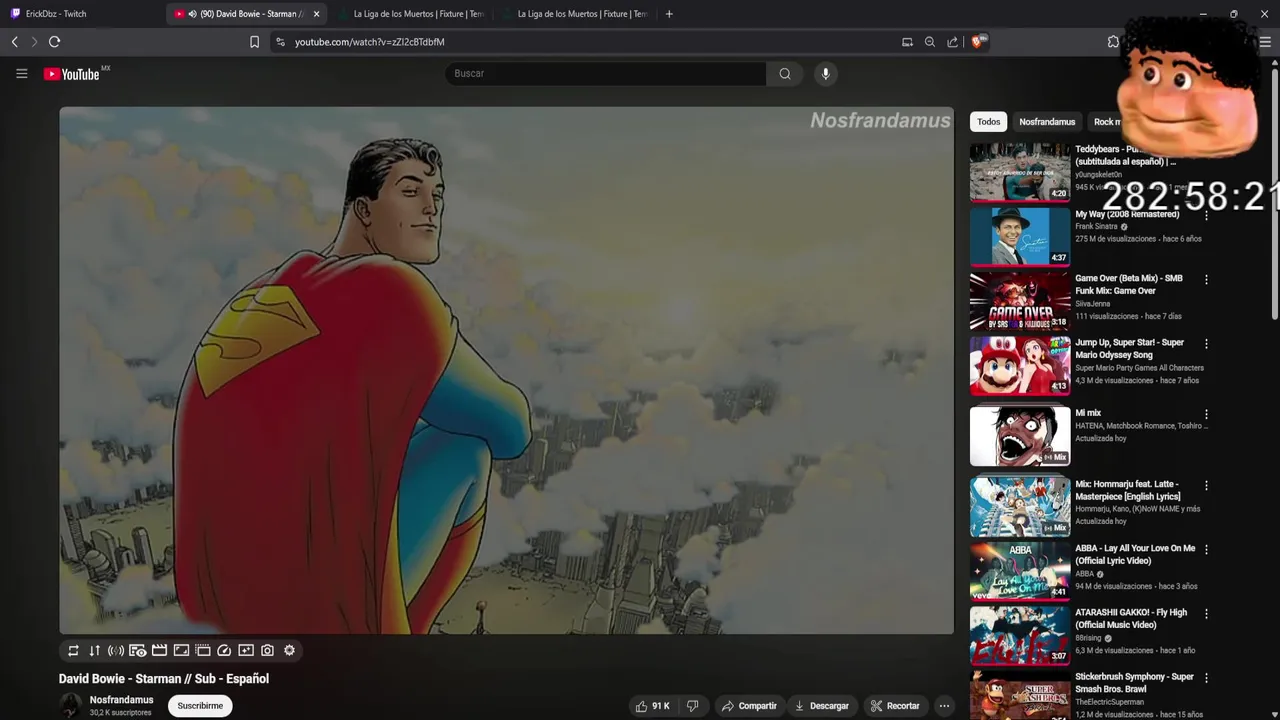Screen dimensions: 1280x720
Task: Click the share page icon in address bar
Action: (x=952, y=42)
